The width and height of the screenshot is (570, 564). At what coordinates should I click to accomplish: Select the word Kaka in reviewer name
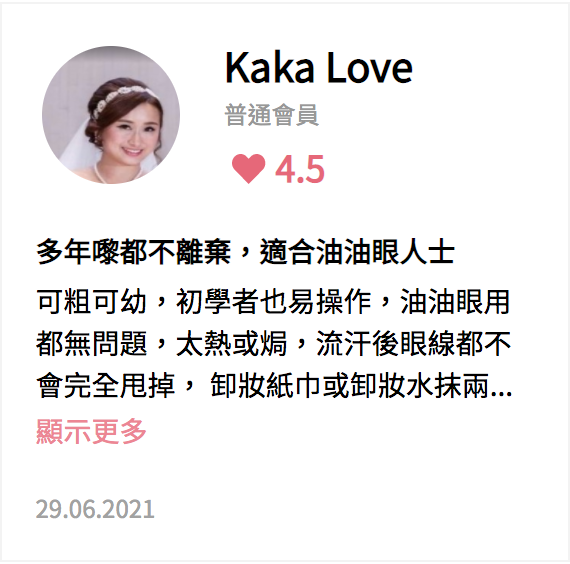tap(269, 68)
